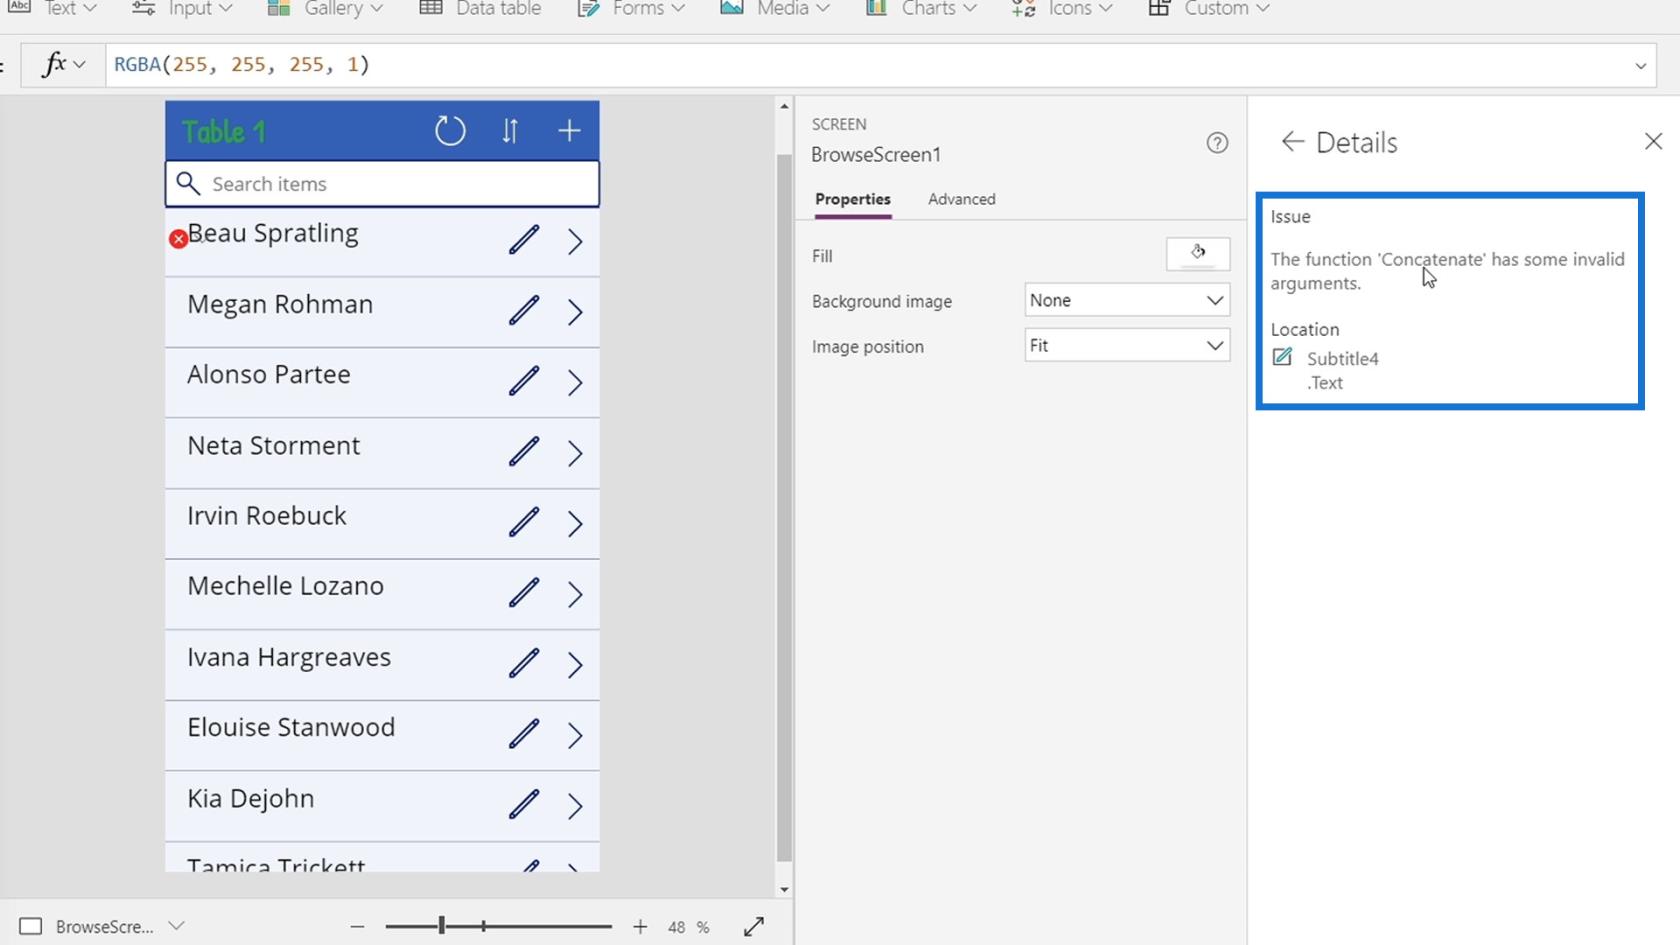Click the red error icon next to Beau Spratling
Viewport: 1680px width, 945px height.
[178, 239]
